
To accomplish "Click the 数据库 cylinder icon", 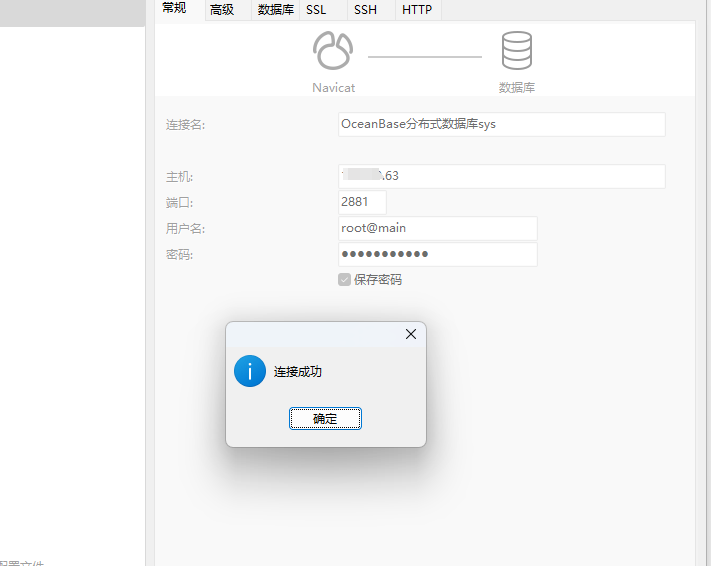I will 517,50.
